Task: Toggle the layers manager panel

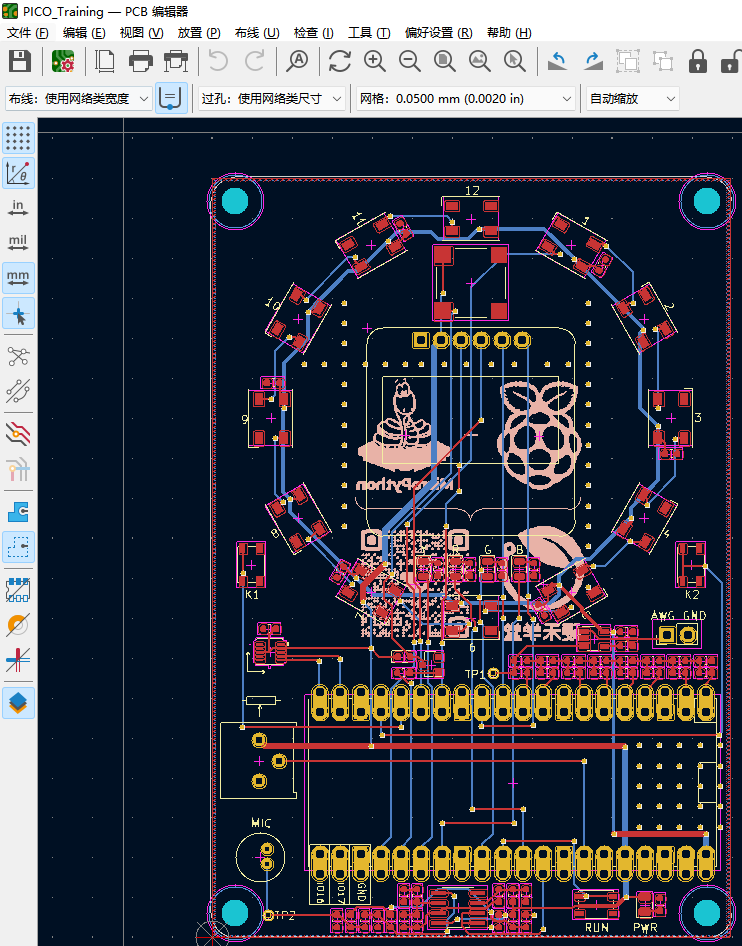Action: pos(18,702)
